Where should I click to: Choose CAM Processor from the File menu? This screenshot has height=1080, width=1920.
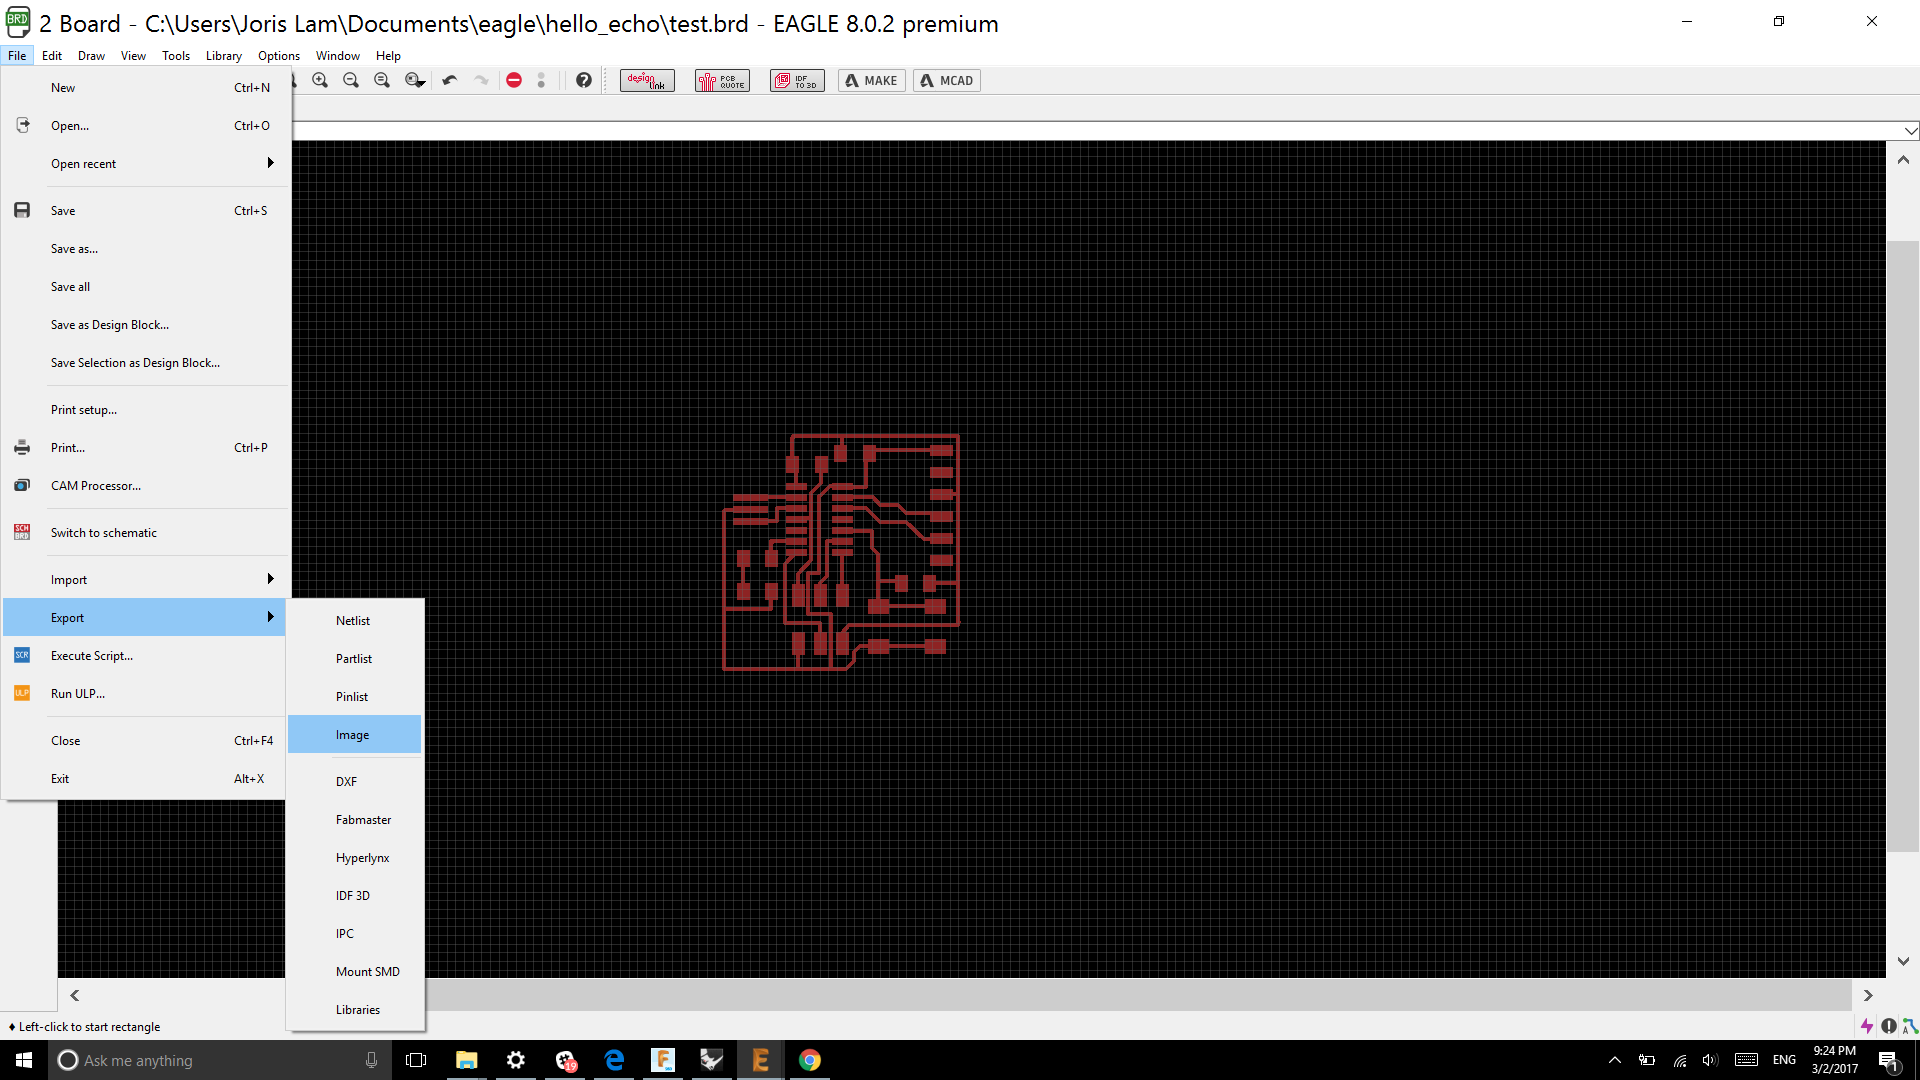pos(96,486)
